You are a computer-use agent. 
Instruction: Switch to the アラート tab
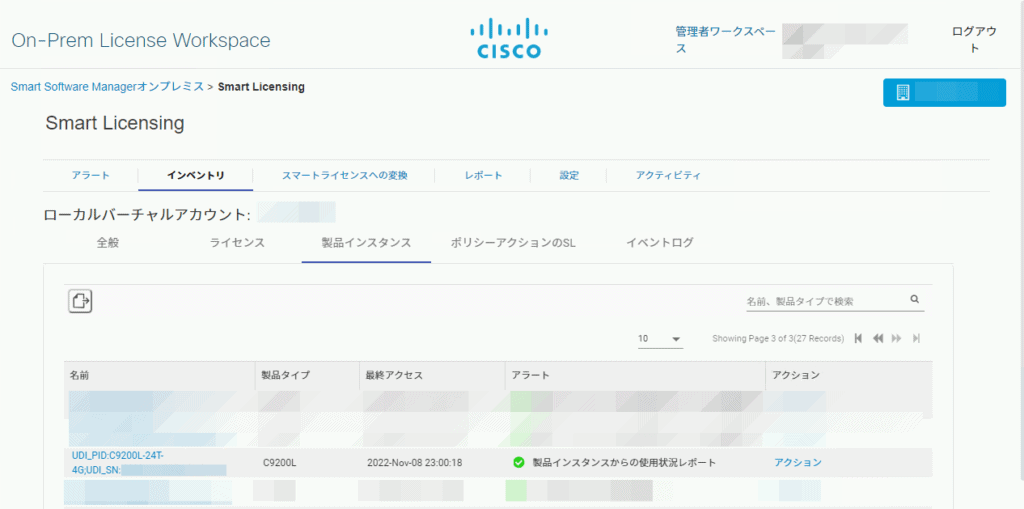(91, 175)
